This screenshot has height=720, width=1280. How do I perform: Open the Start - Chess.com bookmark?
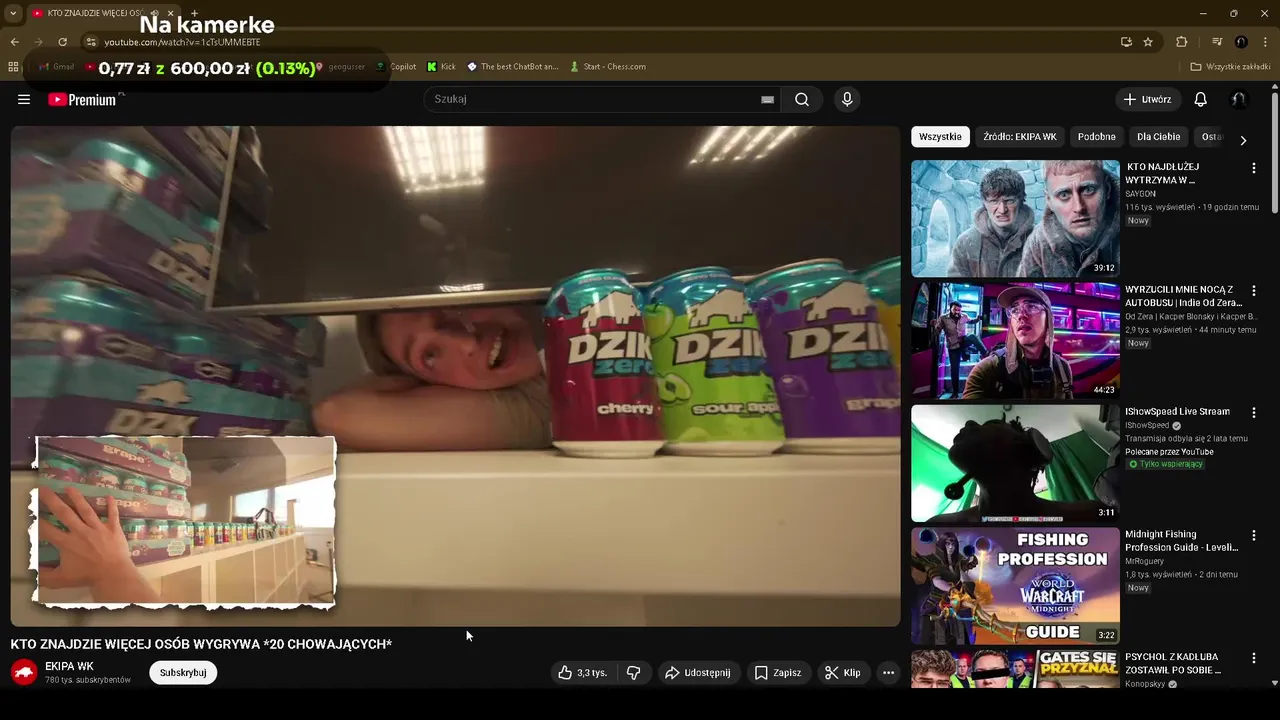607,67
